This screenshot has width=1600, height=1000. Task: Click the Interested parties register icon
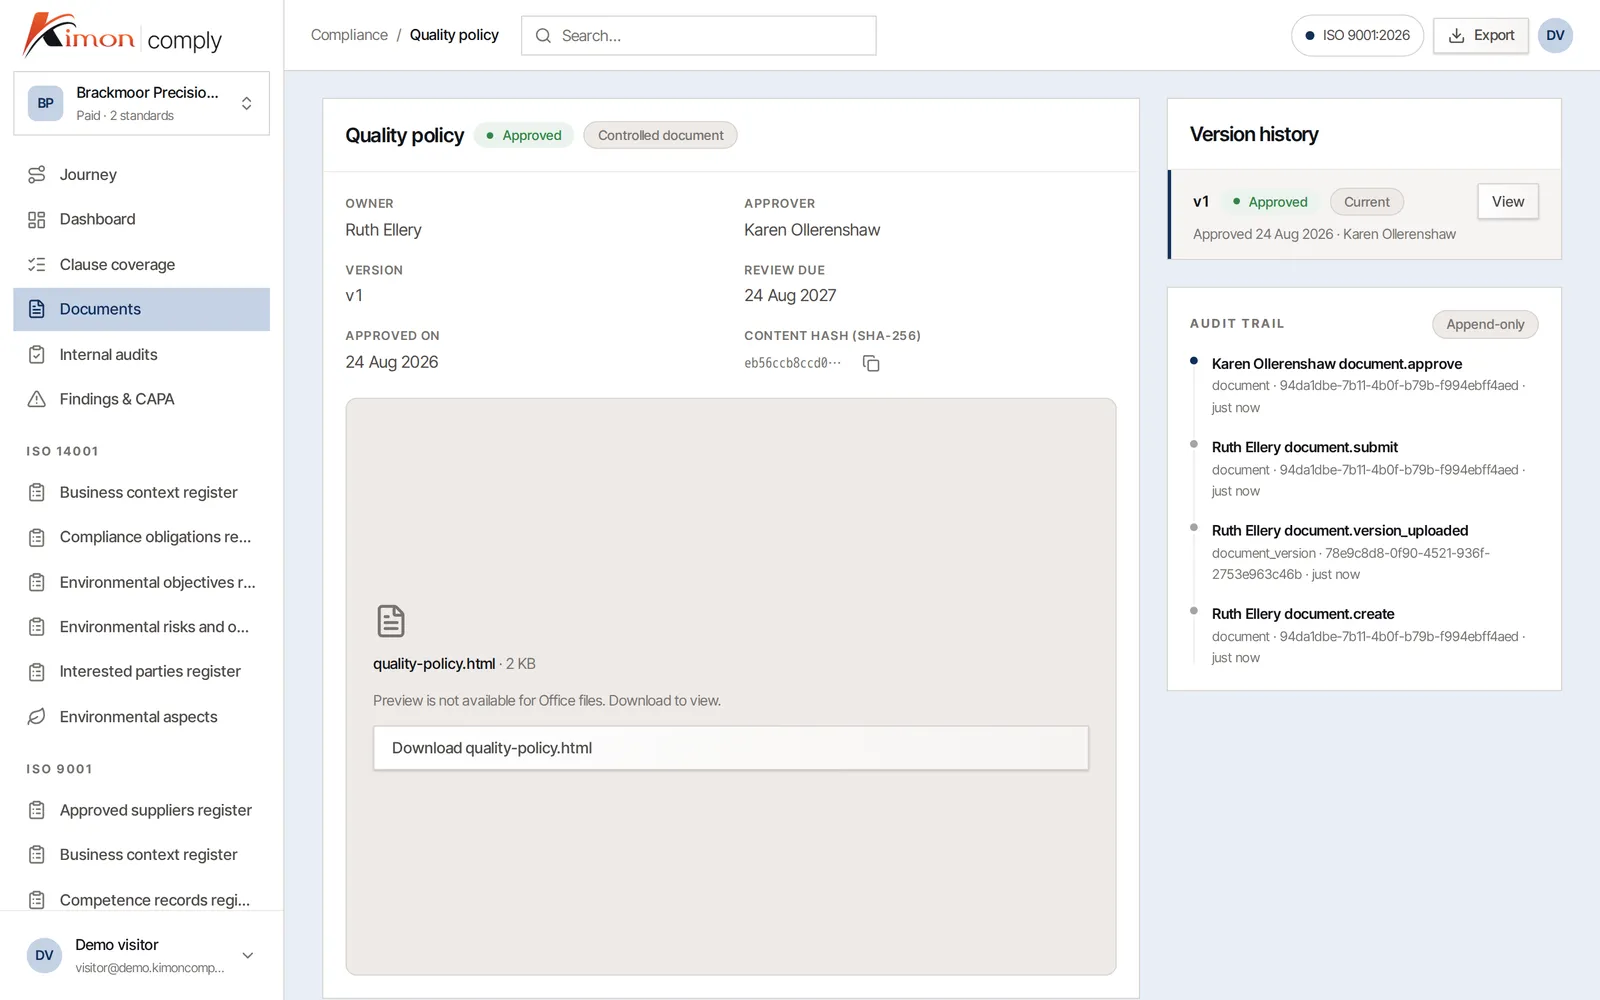37,672
